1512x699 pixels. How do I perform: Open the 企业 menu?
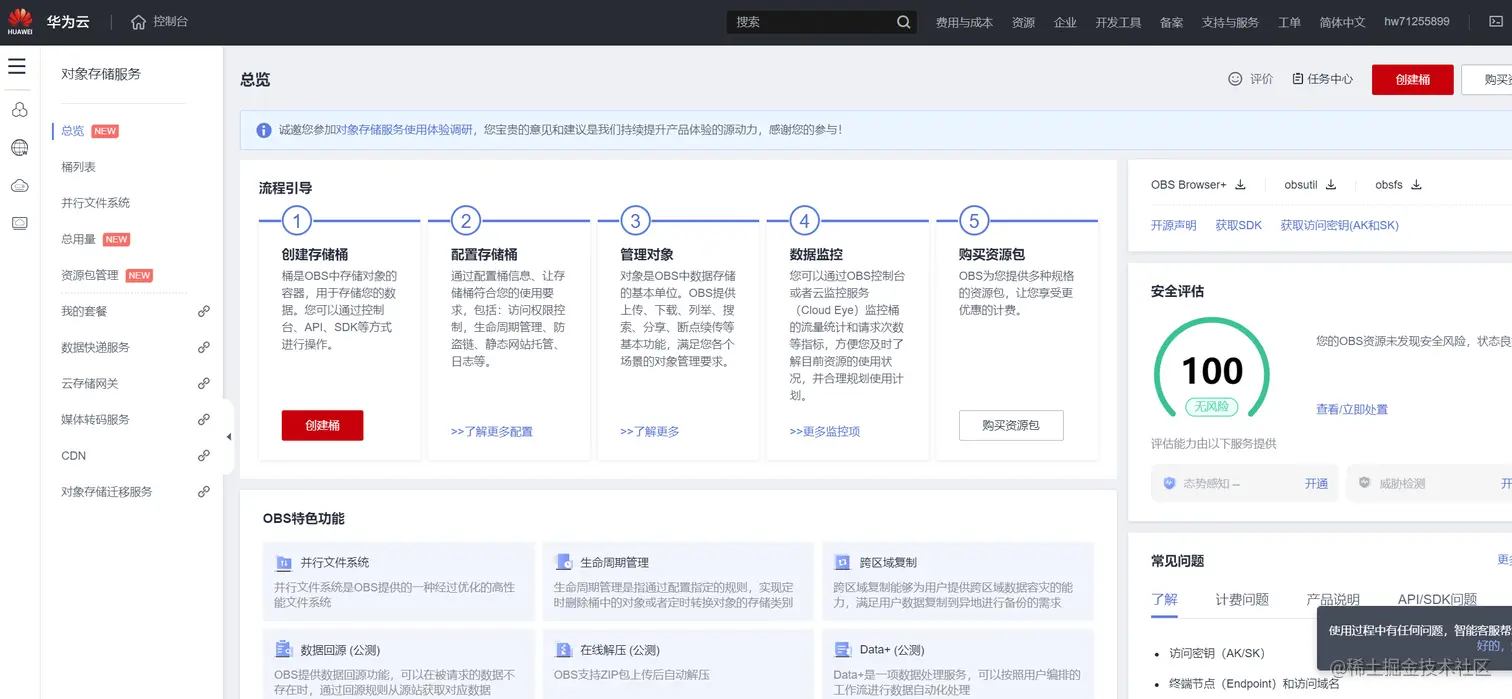1065,22
